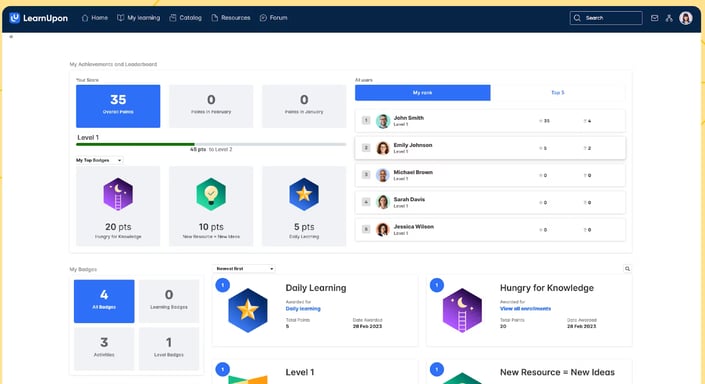Open the Daily learning link
Viewport: 705px width, 384px height.
tap(303, 309)
